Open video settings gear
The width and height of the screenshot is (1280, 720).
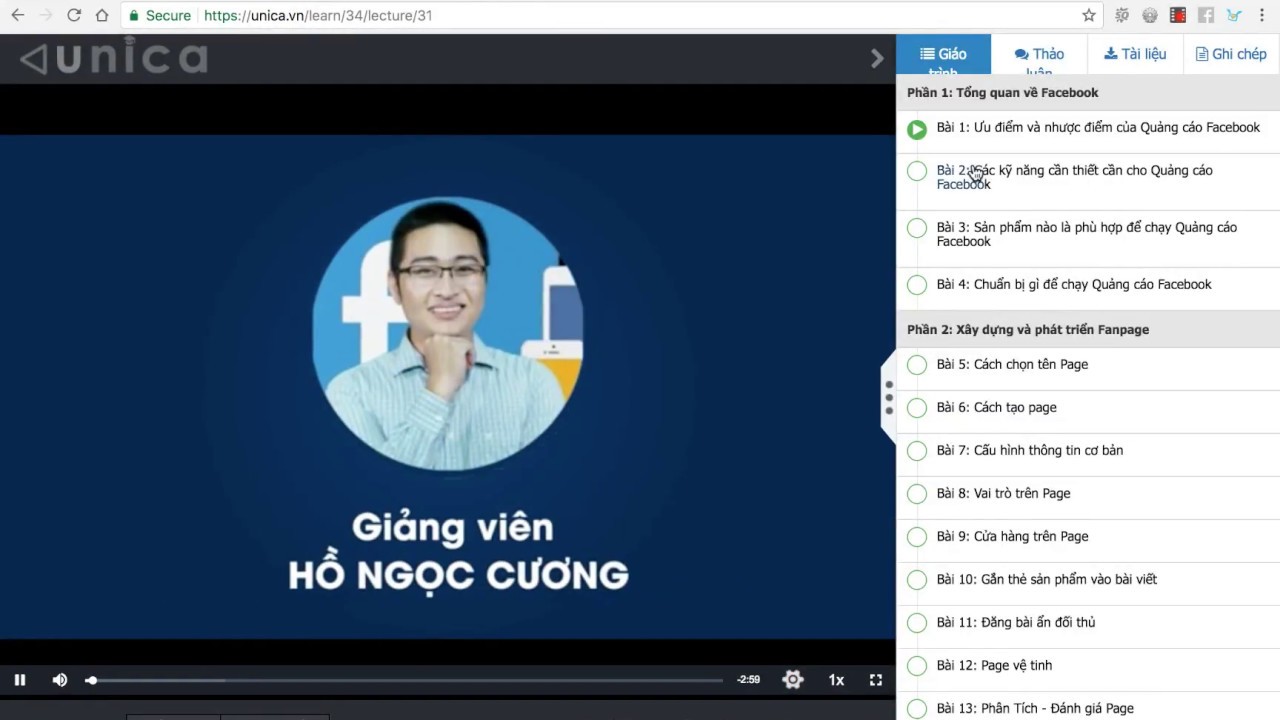793,680
